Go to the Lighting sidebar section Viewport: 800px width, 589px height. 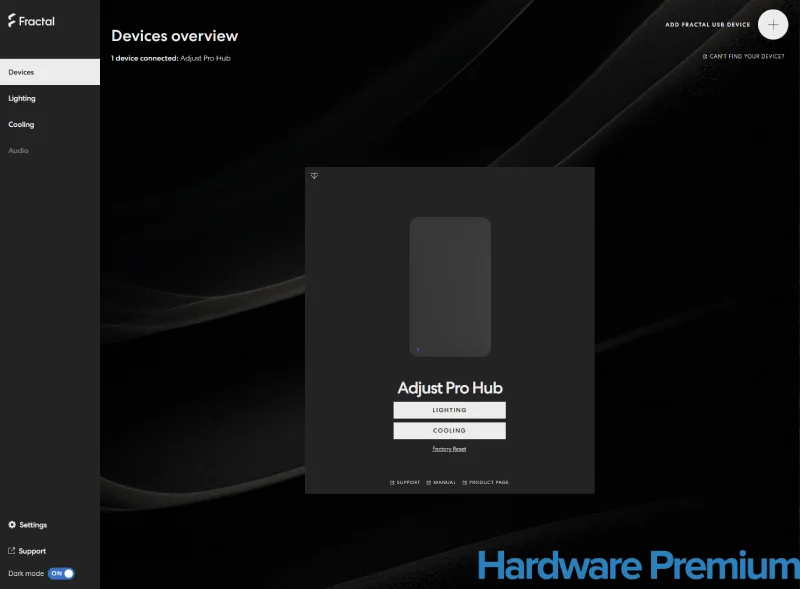pos(22,99)
